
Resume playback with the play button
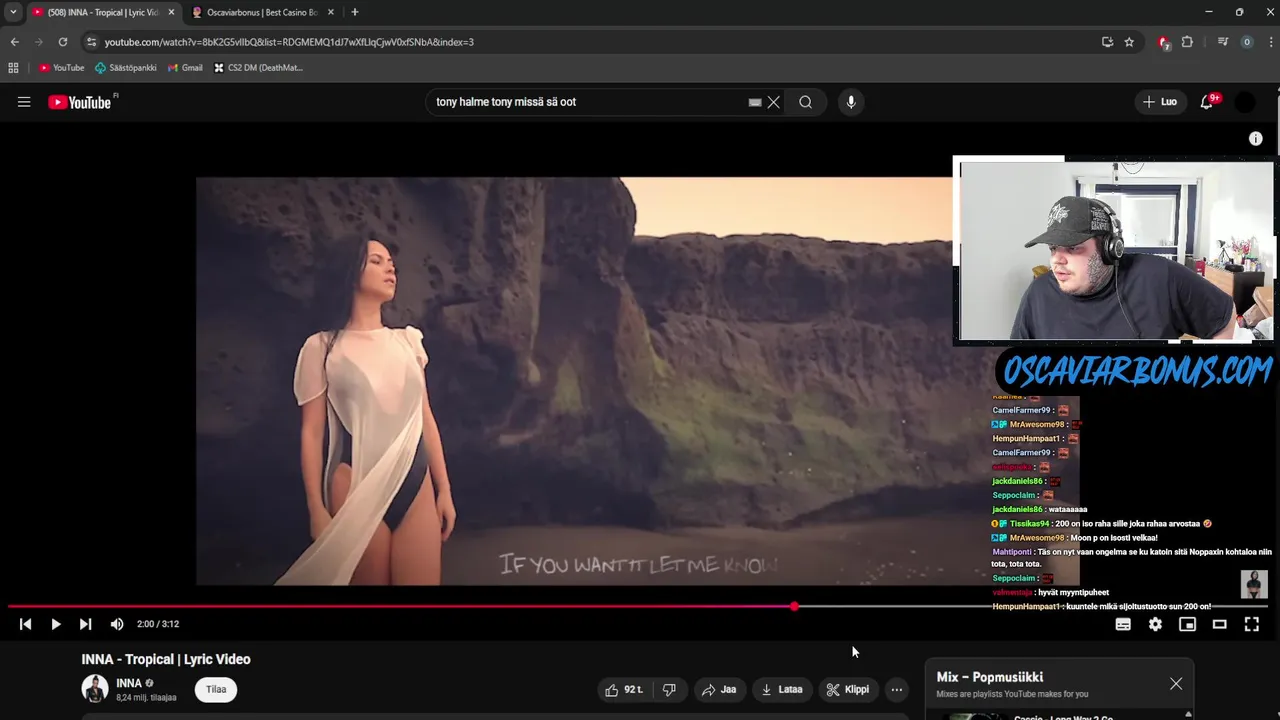pyautogui.click(x=55, y=624)
